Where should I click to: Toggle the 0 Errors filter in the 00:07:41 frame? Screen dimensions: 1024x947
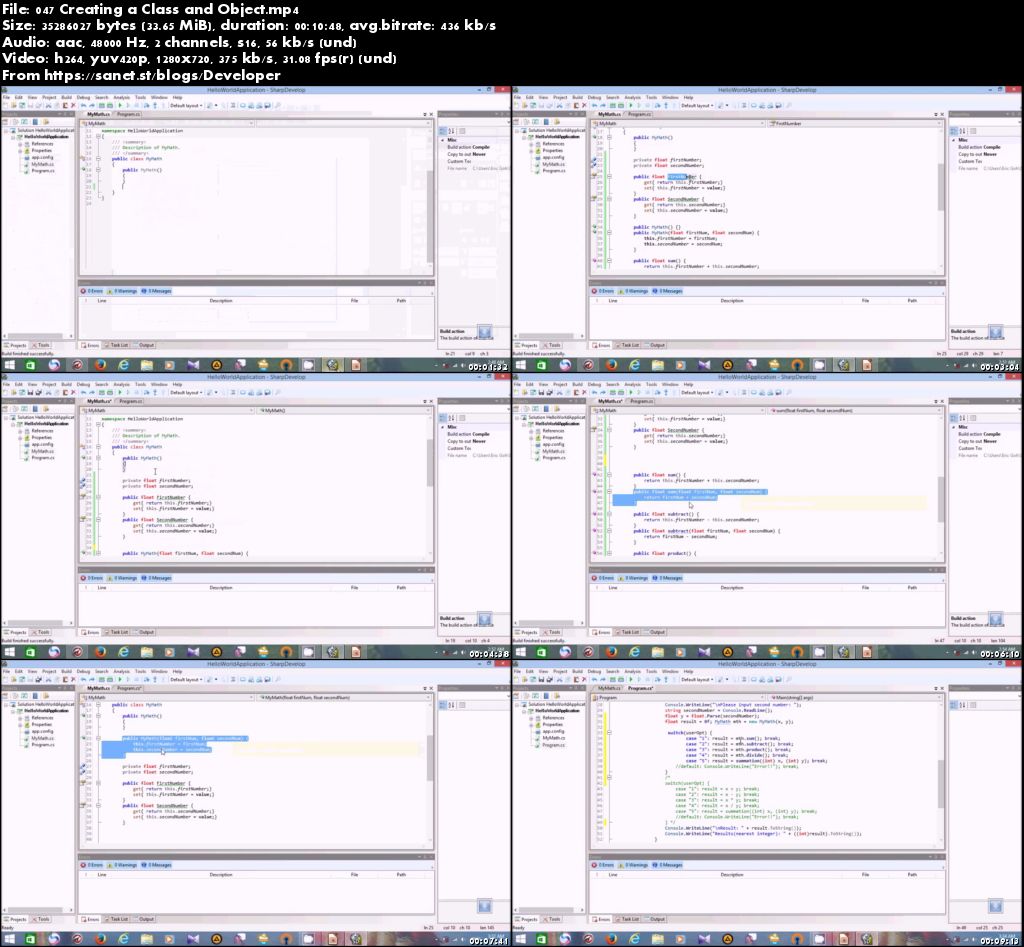92,865
